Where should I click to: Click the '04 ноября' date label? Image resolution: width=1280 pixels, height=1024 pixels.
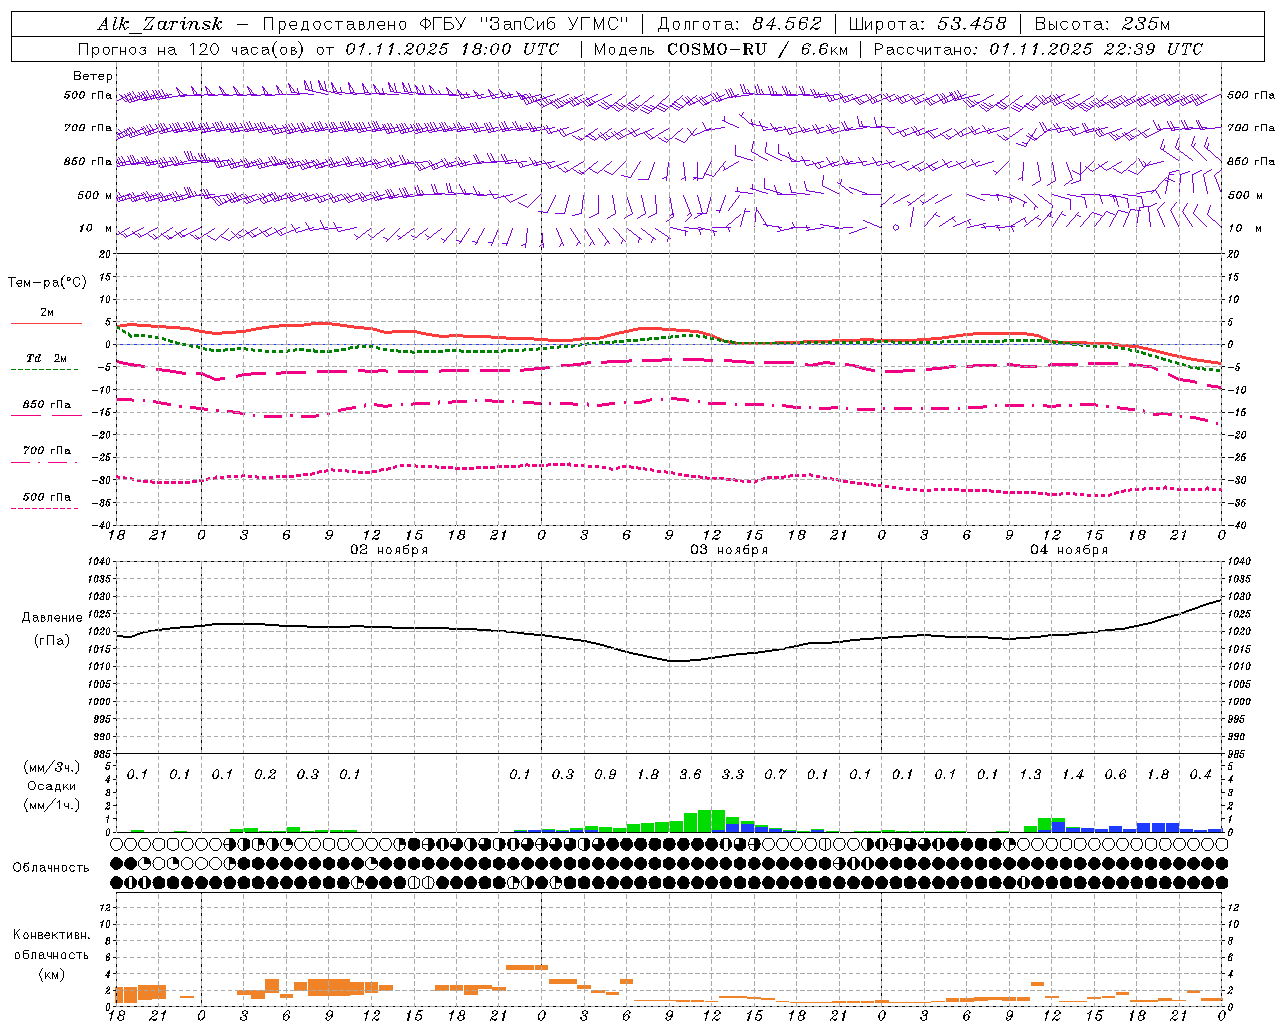[x=1069, y=549]
